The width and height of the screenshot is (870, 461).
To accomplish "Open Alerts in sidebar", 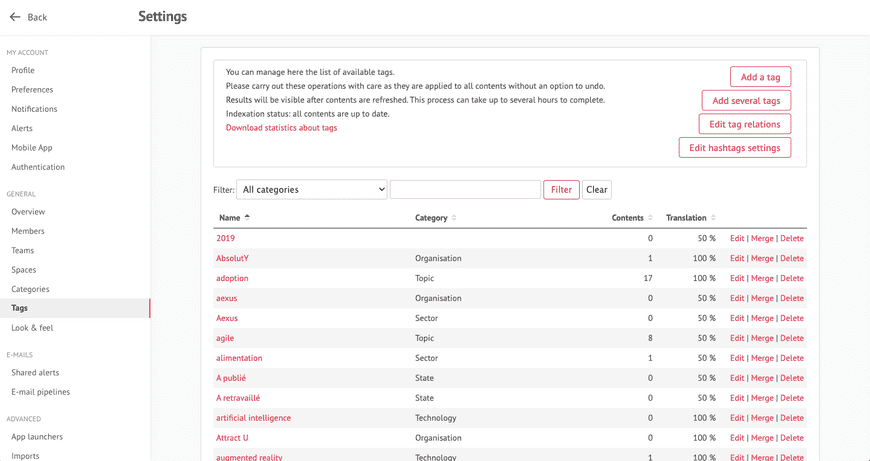I will (x=22, y=128).
